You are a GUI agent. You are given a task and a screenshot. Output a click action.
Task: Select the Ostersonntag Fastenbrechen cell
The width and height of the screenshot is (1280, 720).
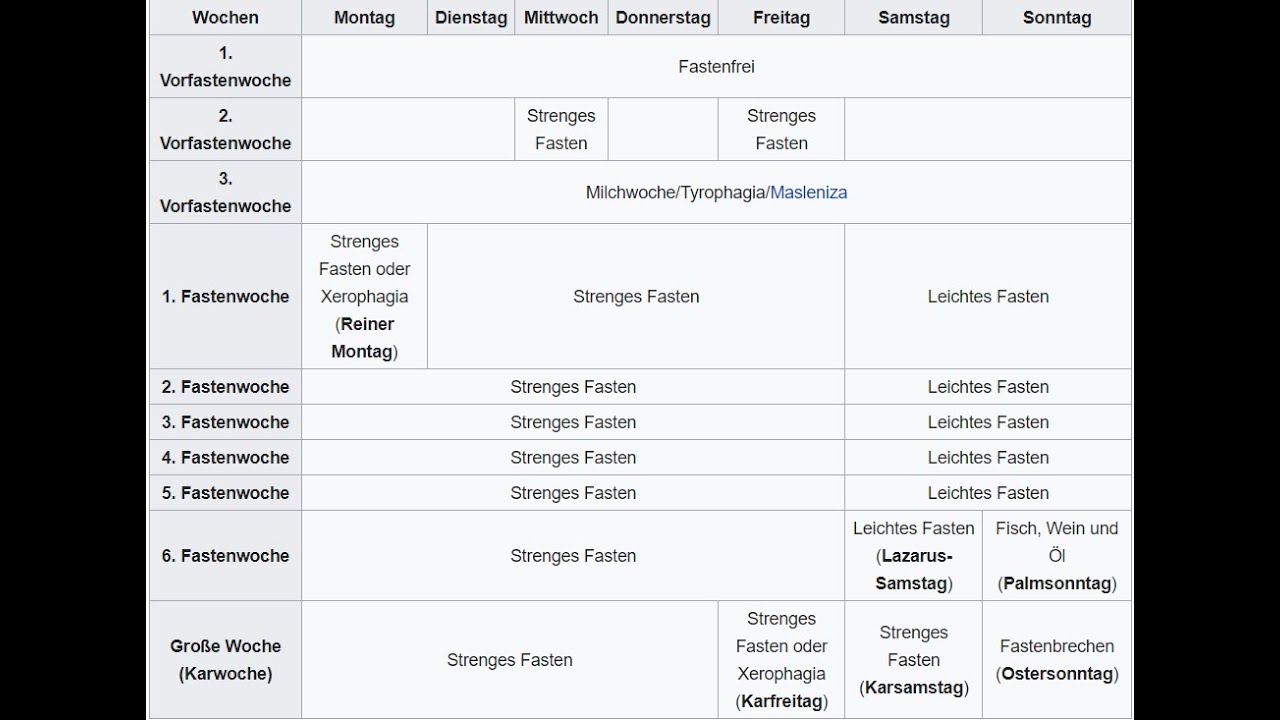(1057, 660)
